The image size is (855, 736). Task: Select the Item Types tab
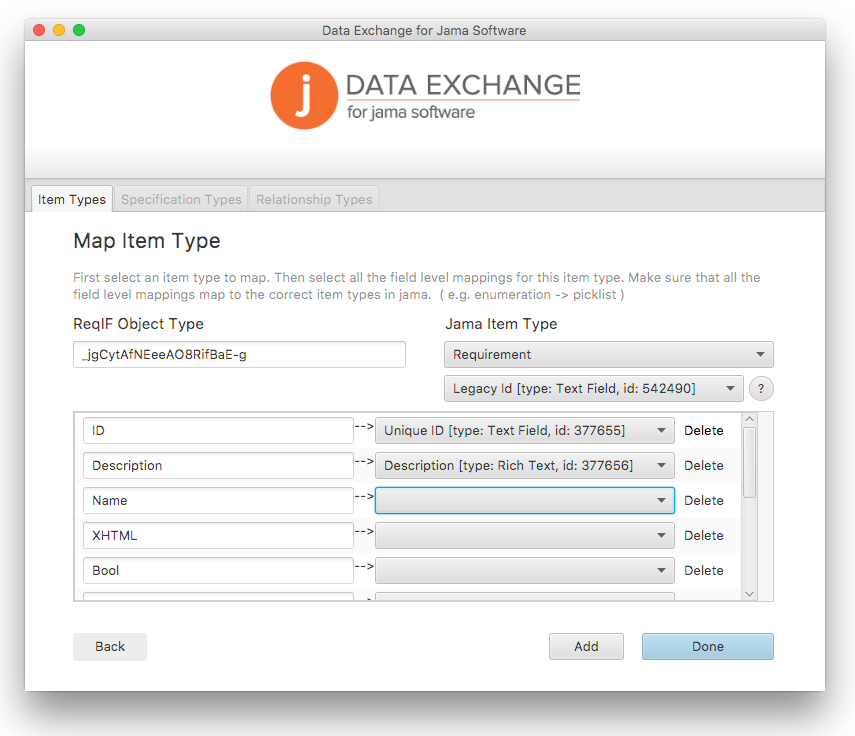tap(72, 199)
